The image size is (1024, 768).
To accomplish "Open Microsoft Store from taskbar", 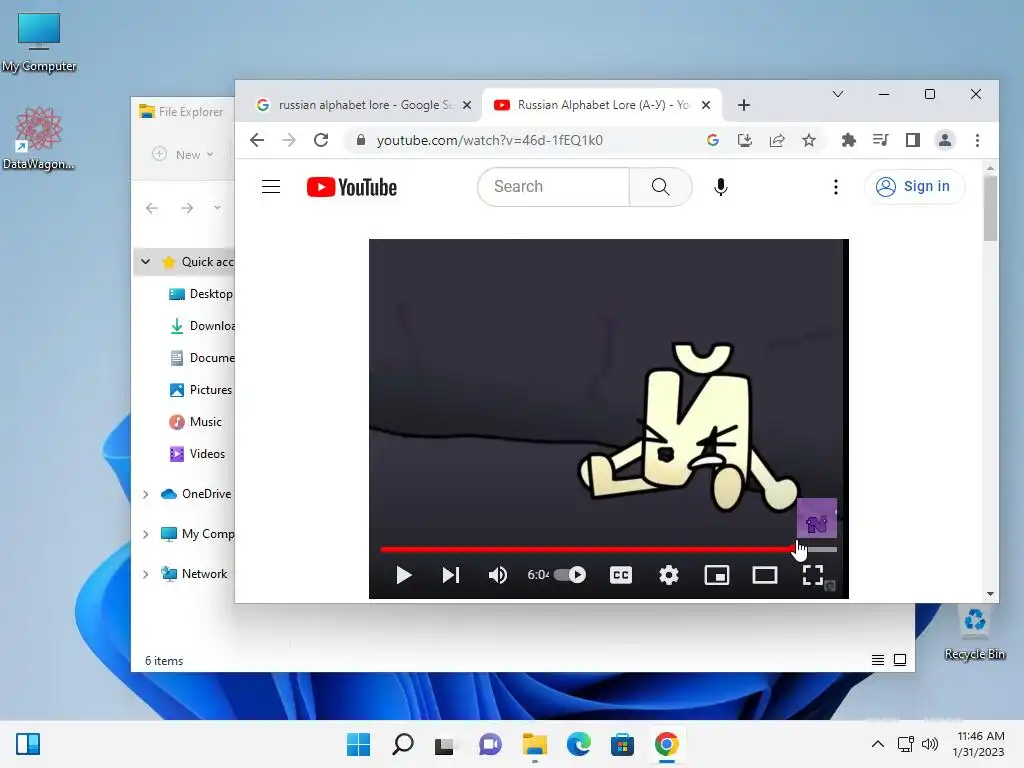I will click(x=622, y=744).
